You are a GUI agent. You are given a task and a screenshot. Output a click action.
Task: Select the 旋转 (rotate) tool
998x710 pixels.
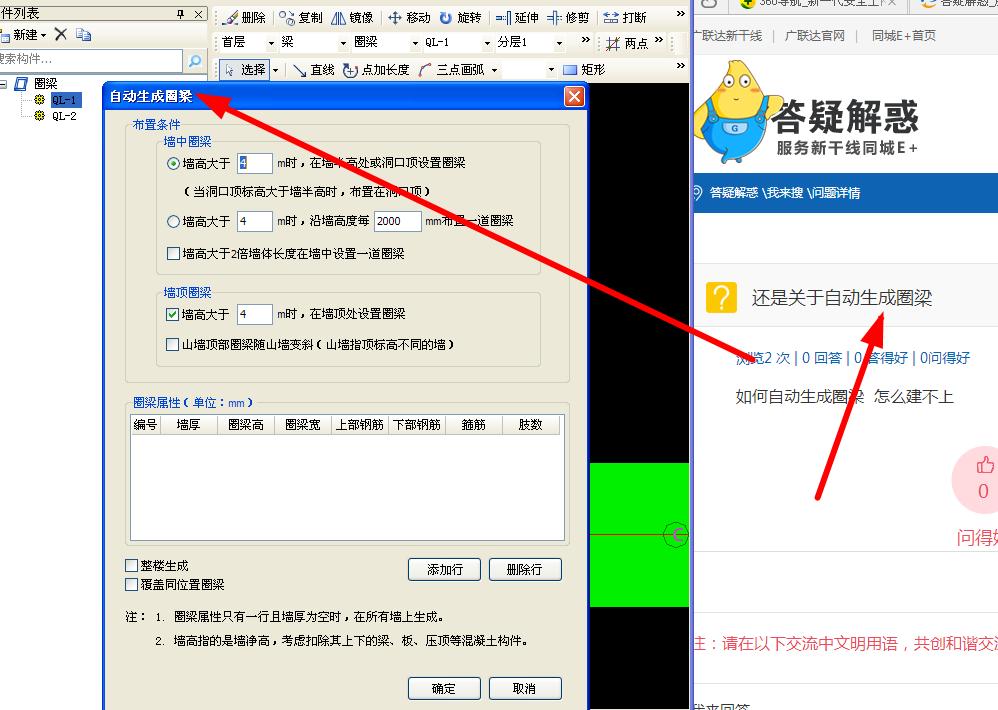pyautogui.click(x=460, y=18)
